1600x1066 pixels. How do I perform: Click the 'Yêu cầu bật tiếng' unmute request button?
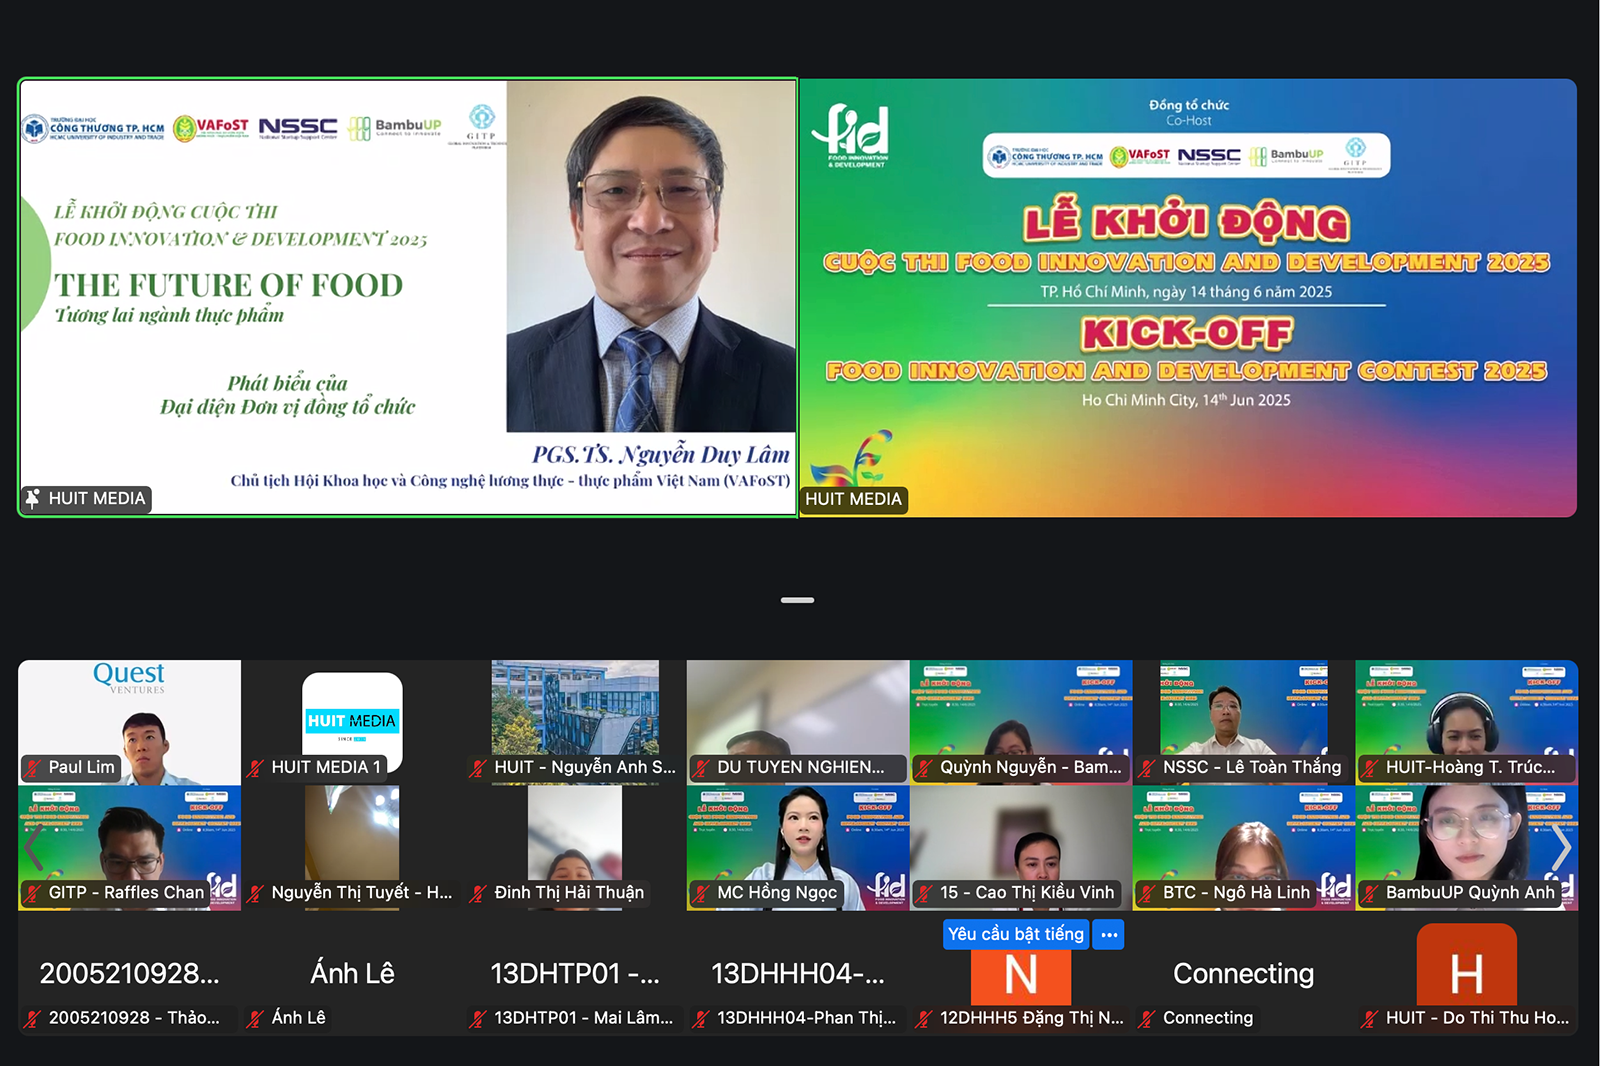(1015, 934)
